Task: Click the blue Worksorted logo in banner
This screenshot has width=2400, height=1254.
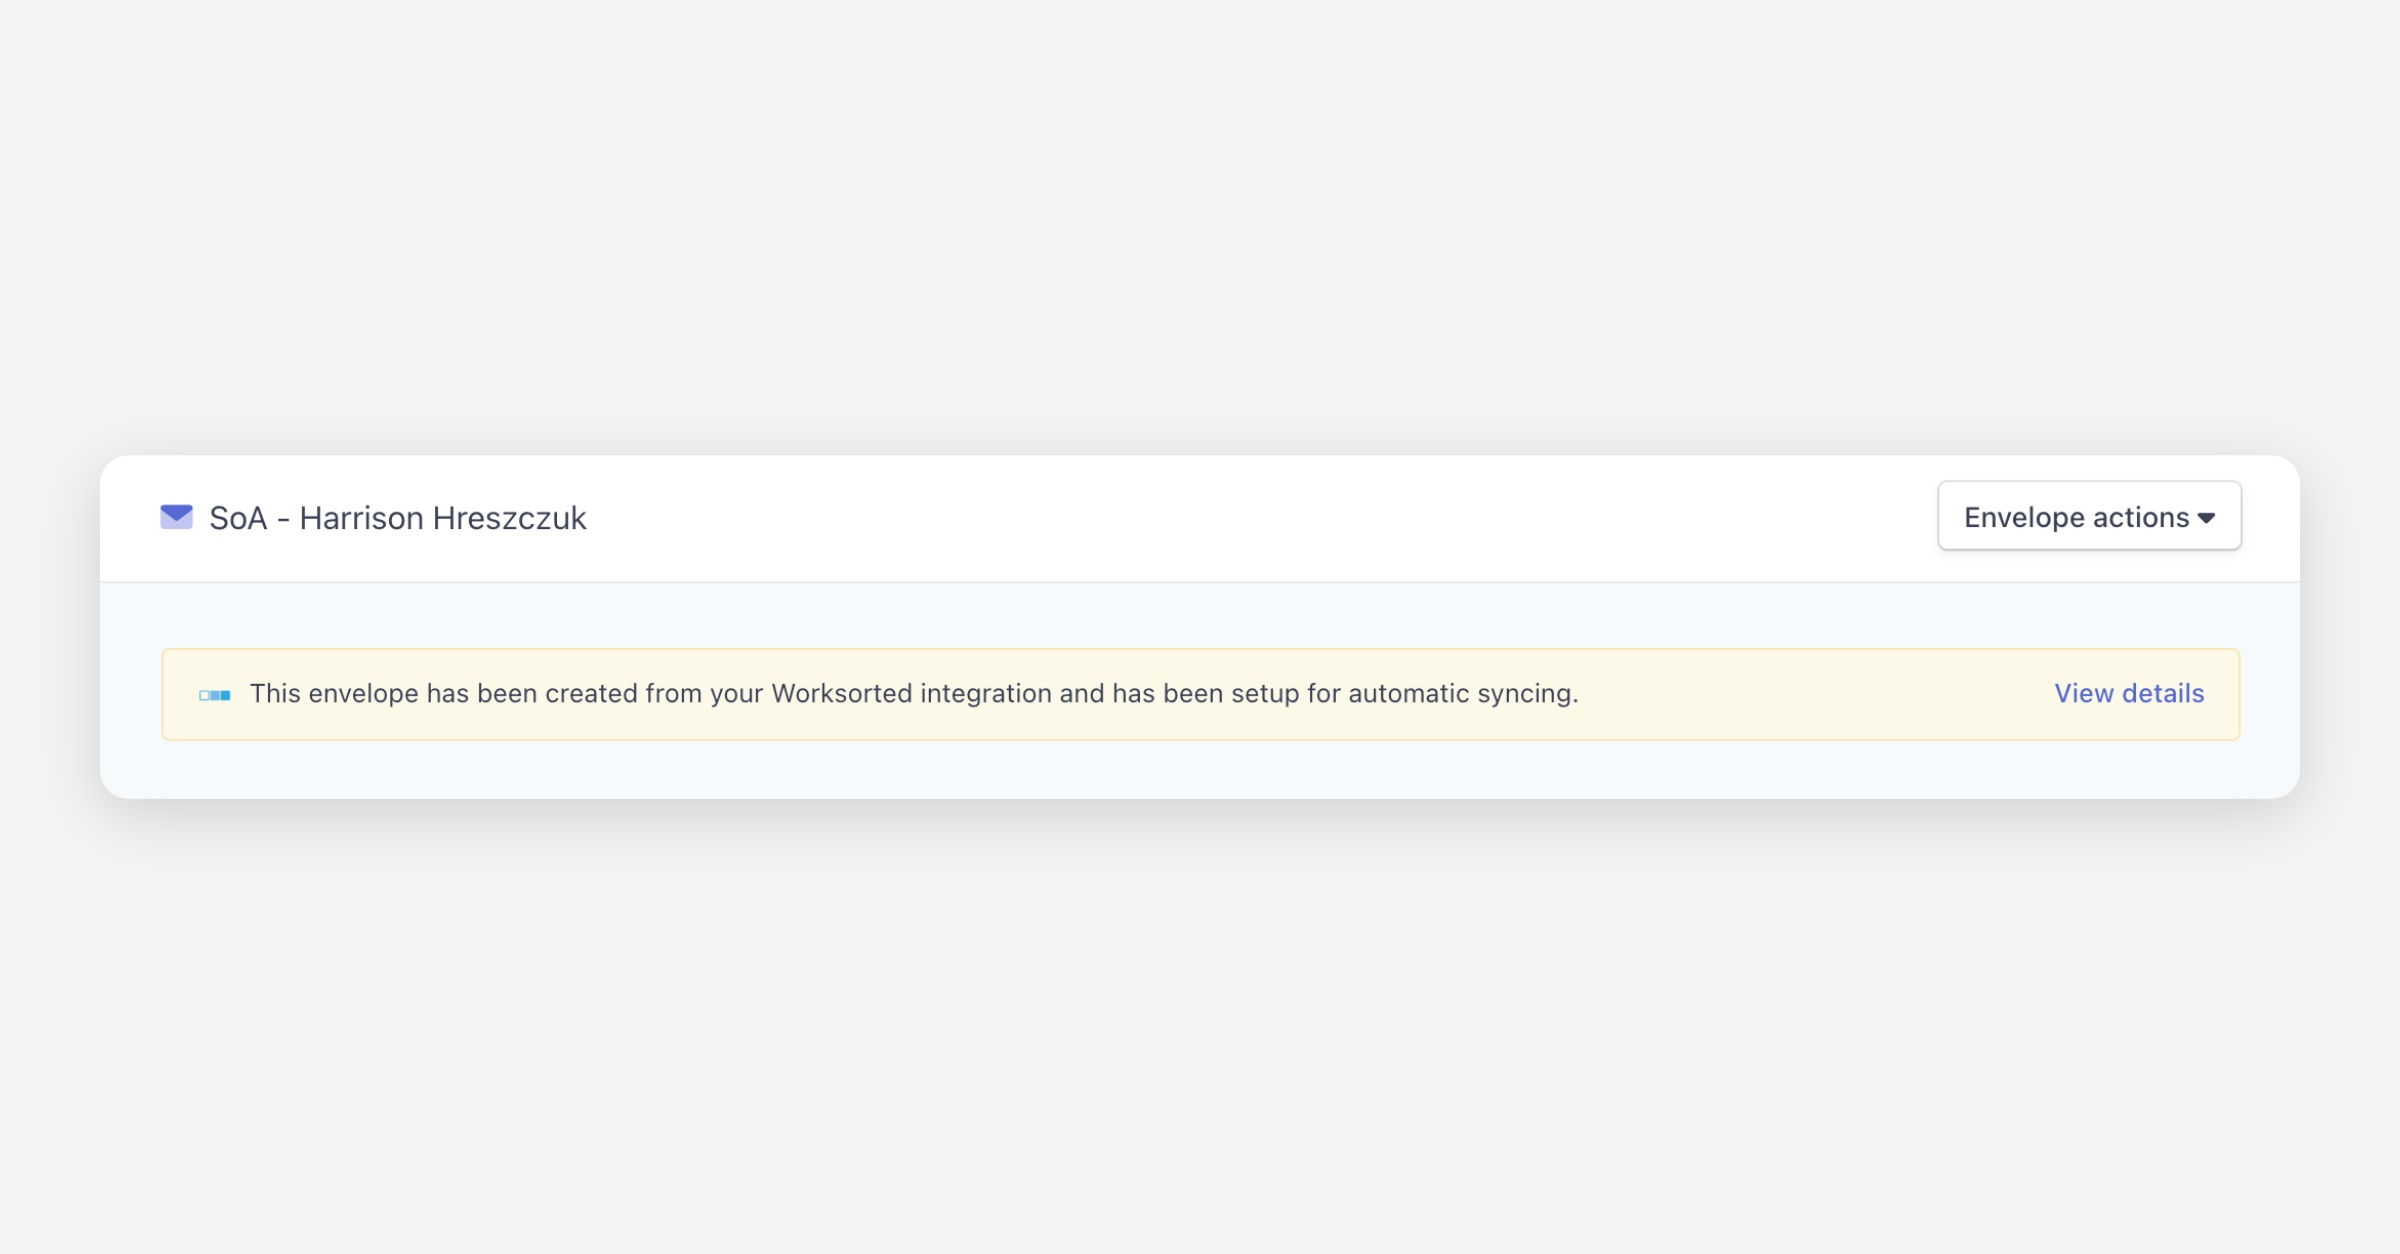Action: tap(214, 695)
